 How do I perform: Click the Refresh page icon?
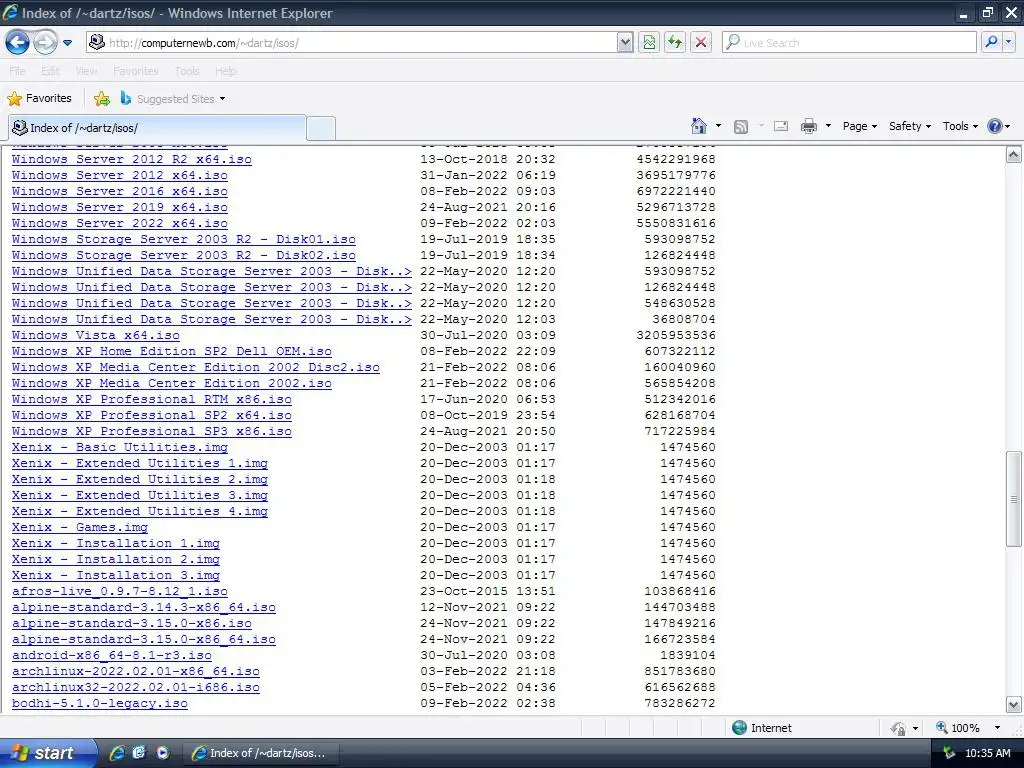click(675, 42)
